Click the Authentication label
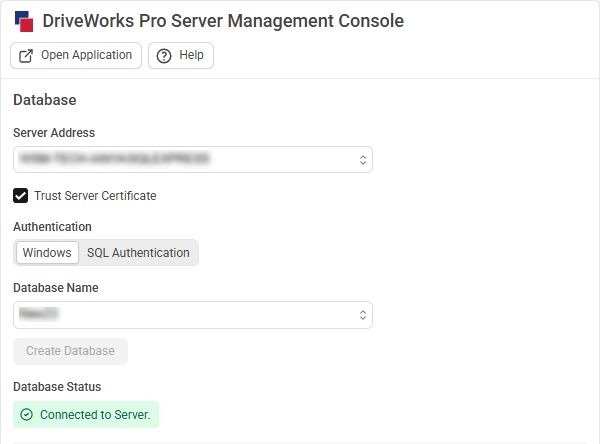 click(x=52, y=227)
